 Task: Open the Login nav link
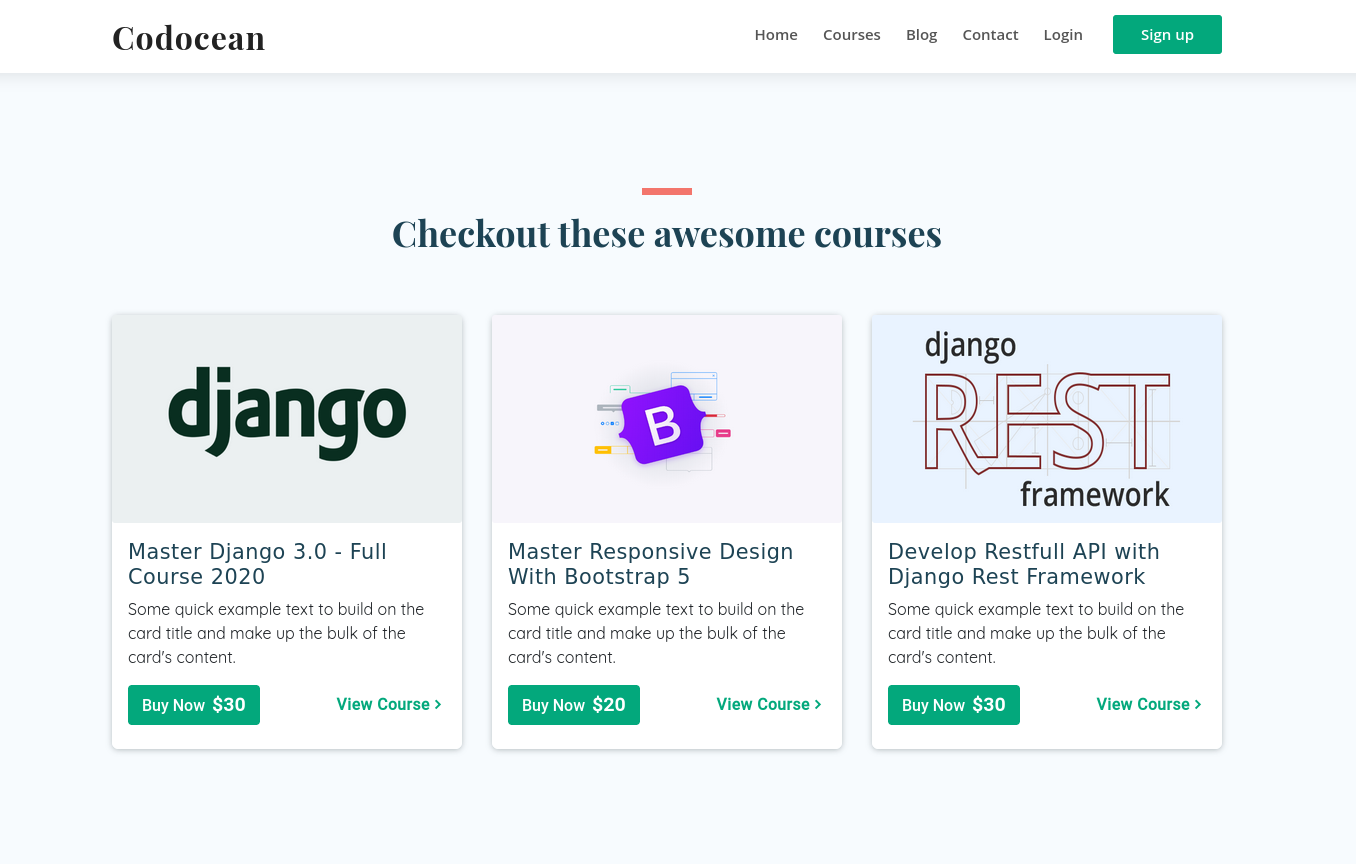[x=1063, y=35]
